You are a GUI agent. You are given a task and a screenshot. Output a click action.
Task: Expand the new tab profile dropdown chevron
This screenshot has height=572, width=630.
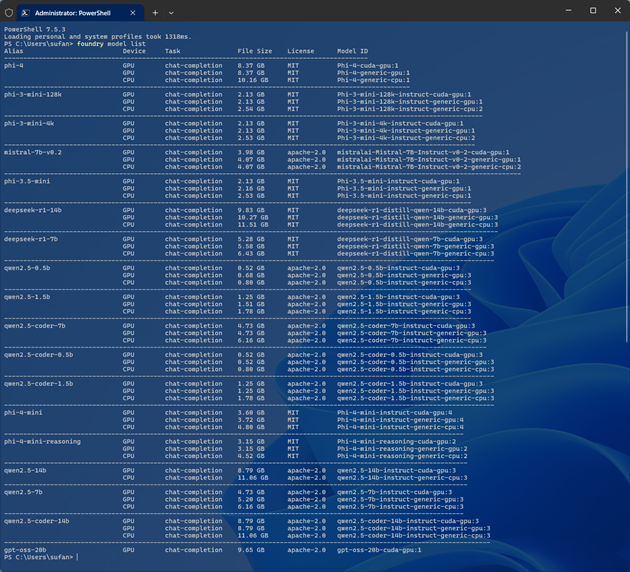pyautogui.click(x=171, y=13)
